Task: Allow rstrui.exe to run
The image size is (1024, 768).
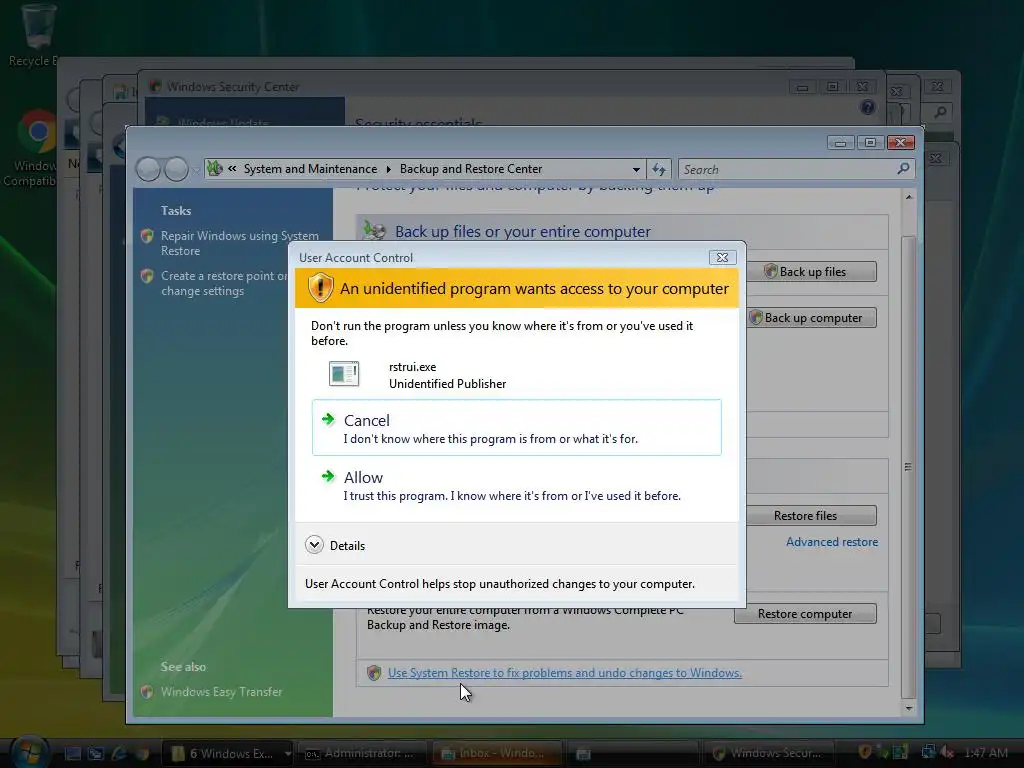Action: tap(517, 485)
